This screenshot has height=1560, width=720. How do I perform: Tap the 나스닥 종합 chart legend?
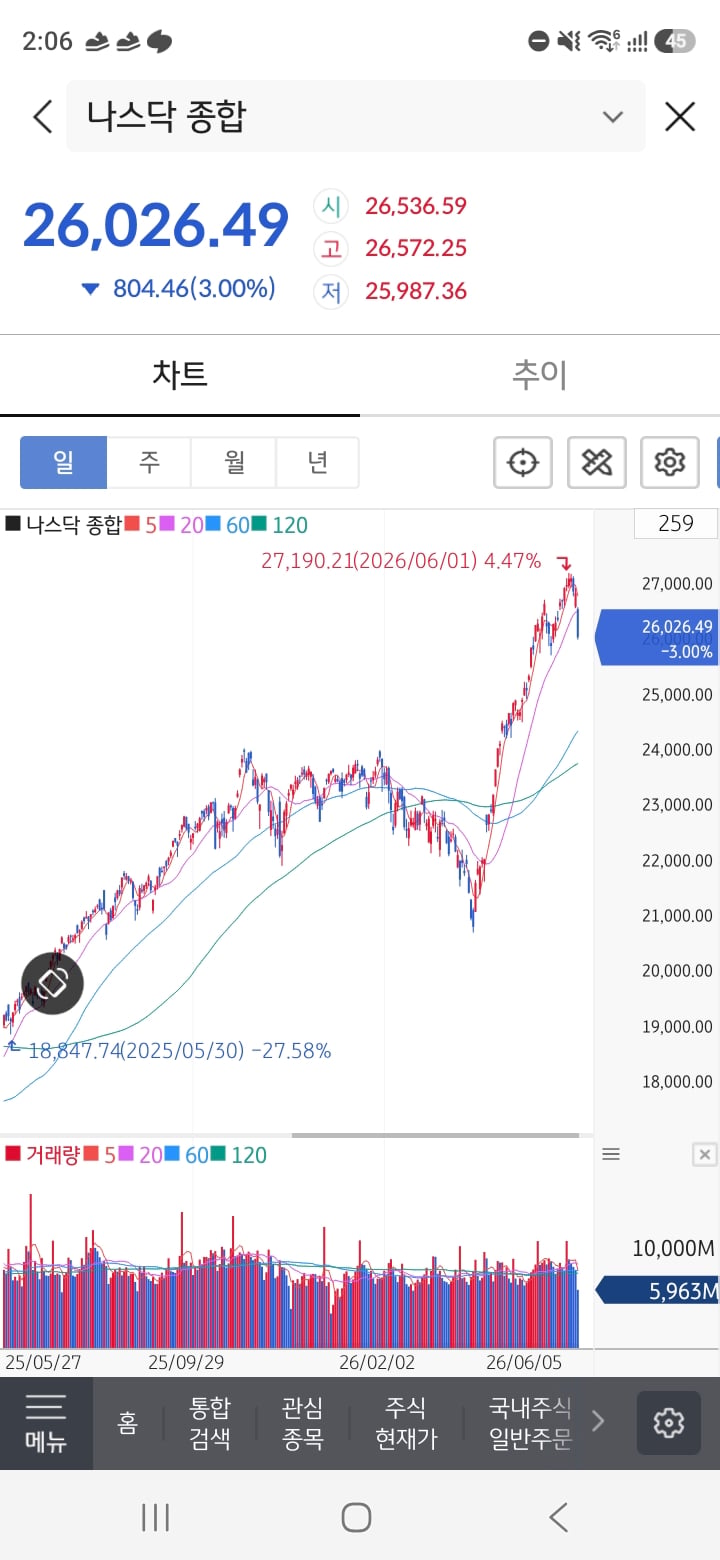pos(64,524)
